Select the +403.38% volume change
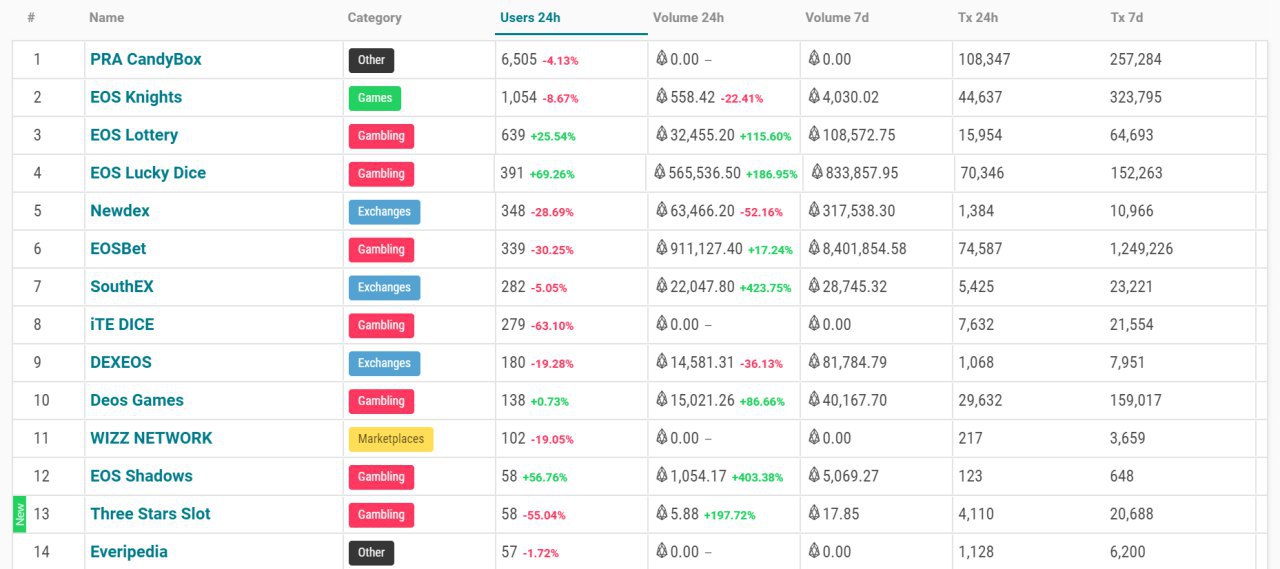1280x569 pixels. [x=757, y=478]
